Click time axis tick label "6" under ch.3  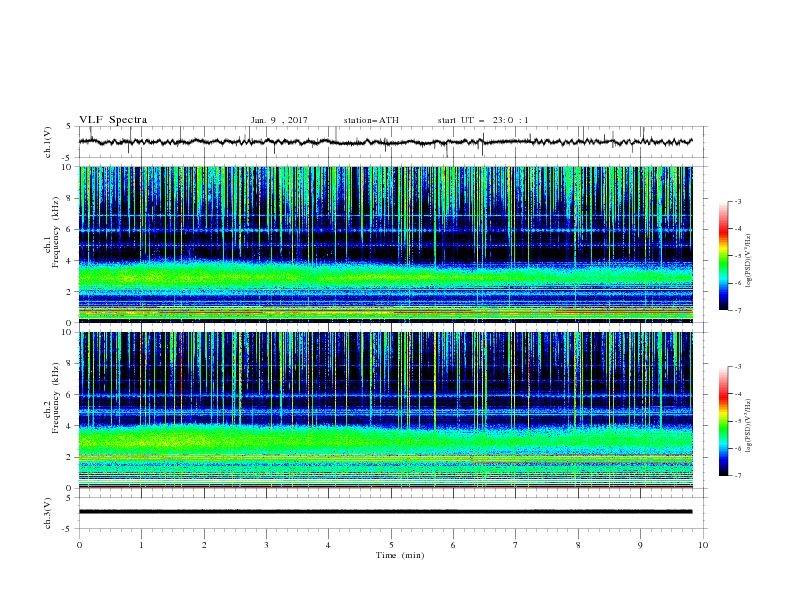(454, 545)
